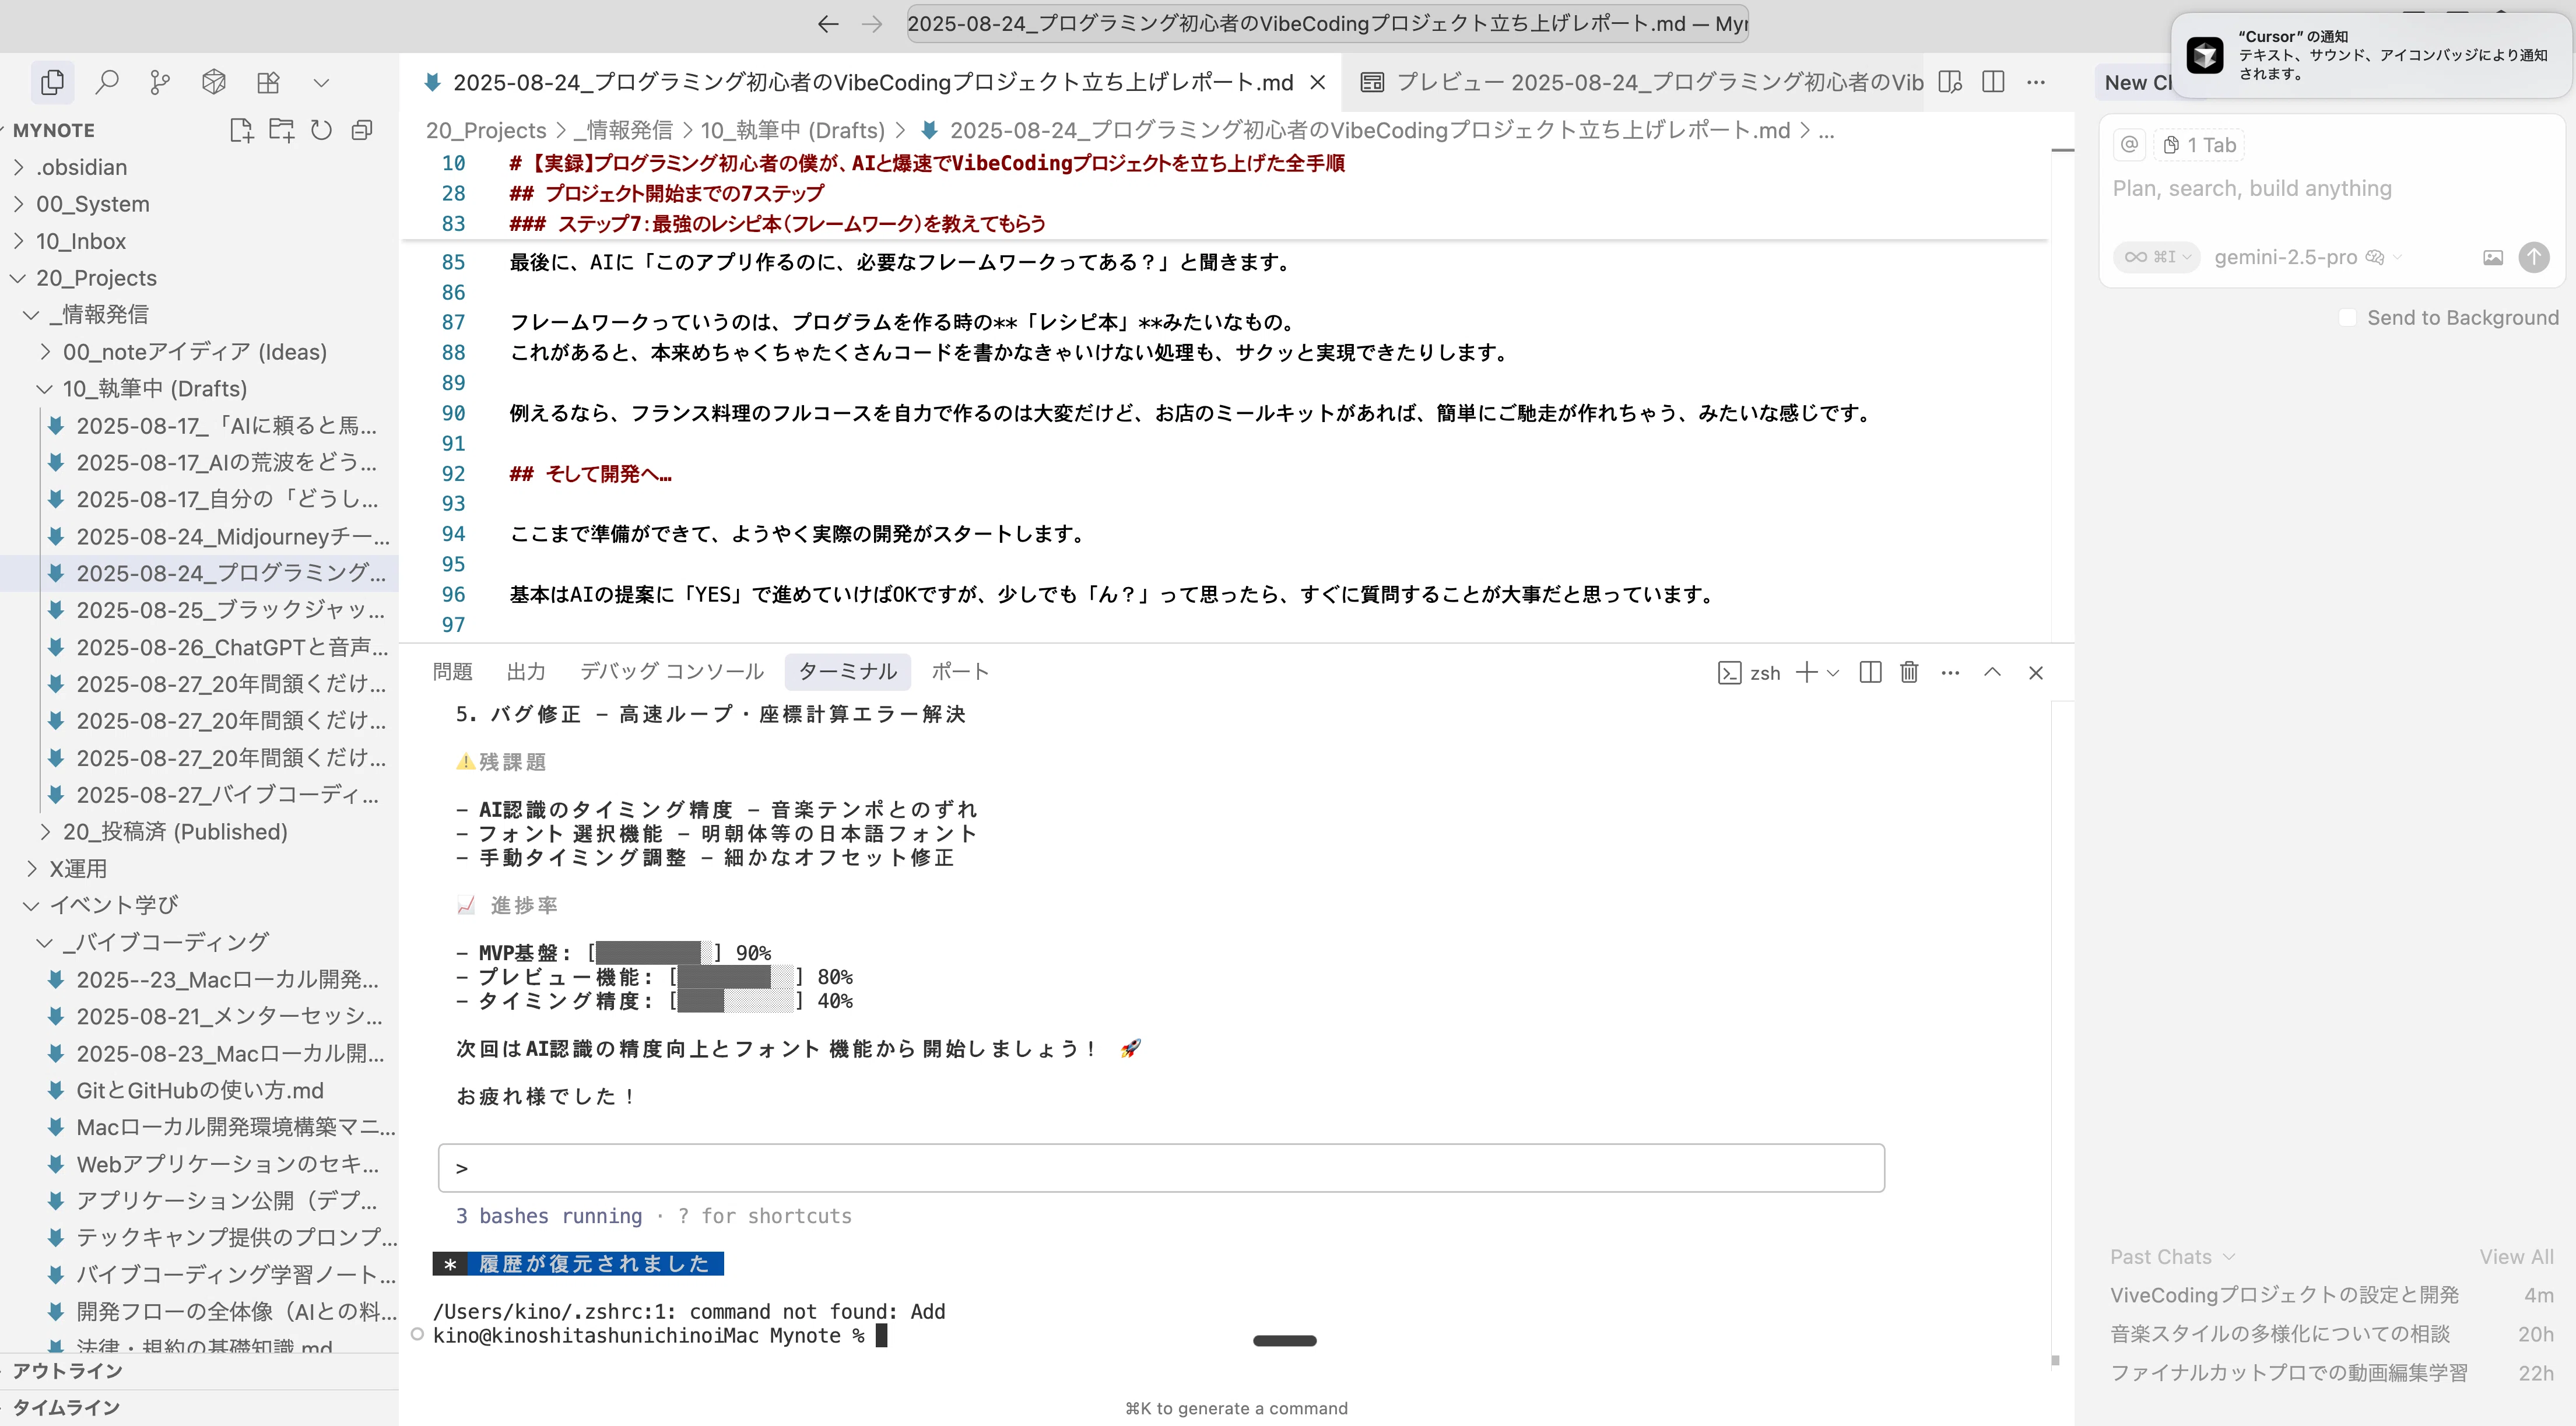Open terminal panel more actions
Viewport: 2576px width, 1426px height.
pos(1950,673)
